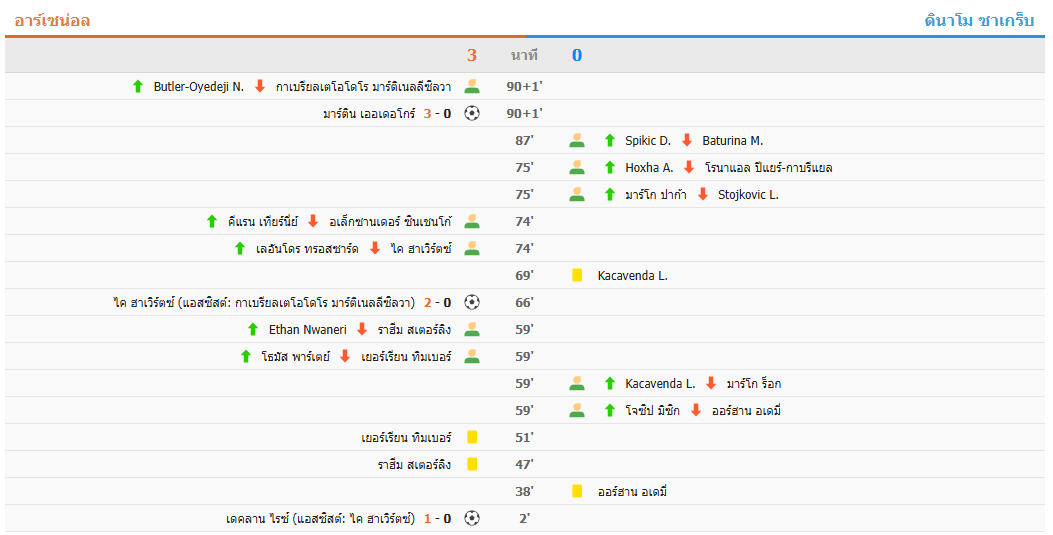Click the green up arrow beside Spikic D.
The image size is (1053, 535).
[610, 140]
